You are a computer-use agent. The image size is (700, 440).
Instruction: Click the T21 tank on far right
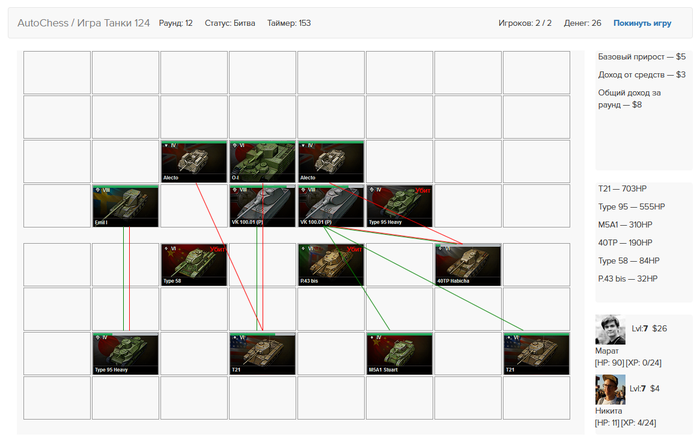point(537,353)
